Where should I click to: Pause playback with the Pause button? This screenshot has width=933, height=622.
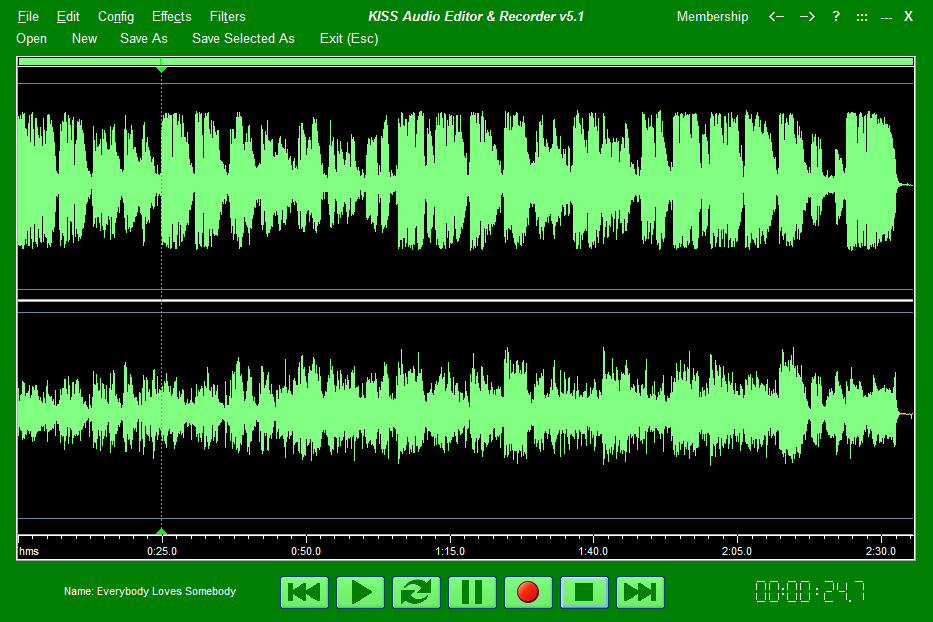[x=472, y=592]
